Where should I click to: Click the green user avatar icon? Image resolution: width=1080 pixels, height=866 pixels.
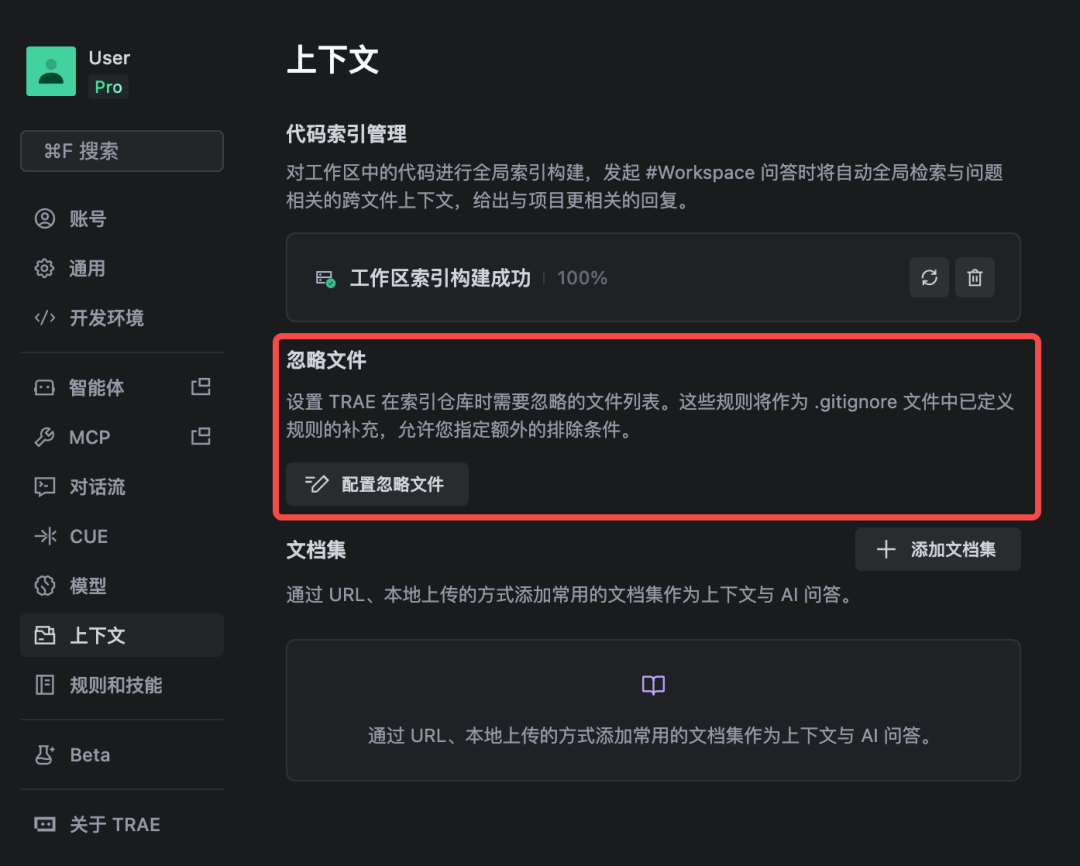tap(51, 72)
